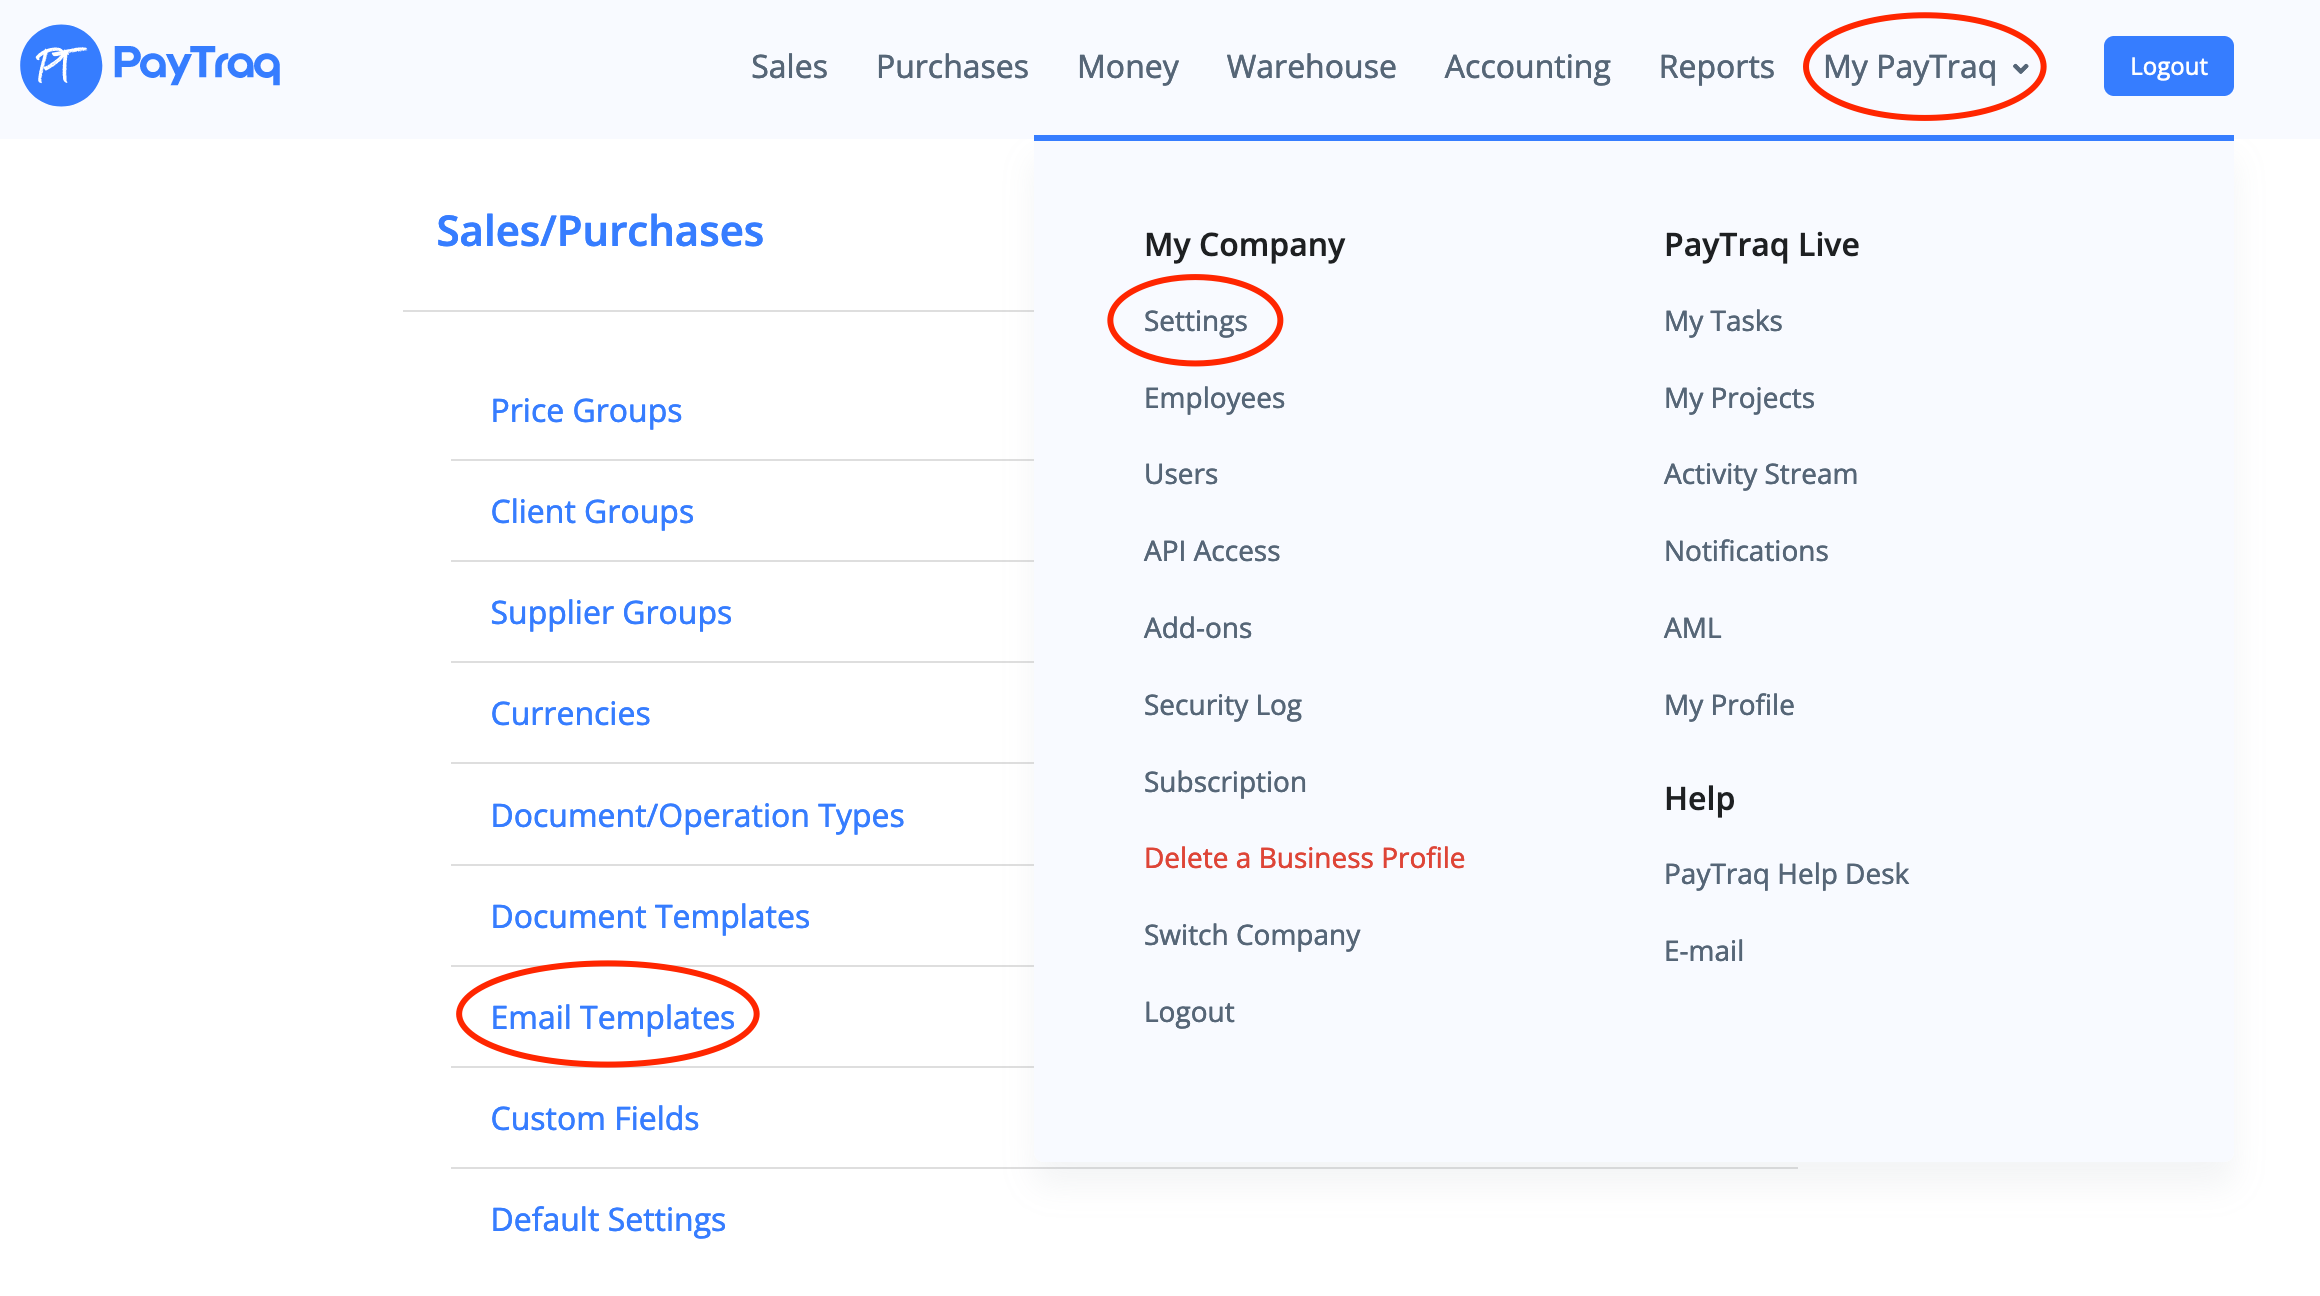Click the Sales/Purchases heading

point(600,231)
